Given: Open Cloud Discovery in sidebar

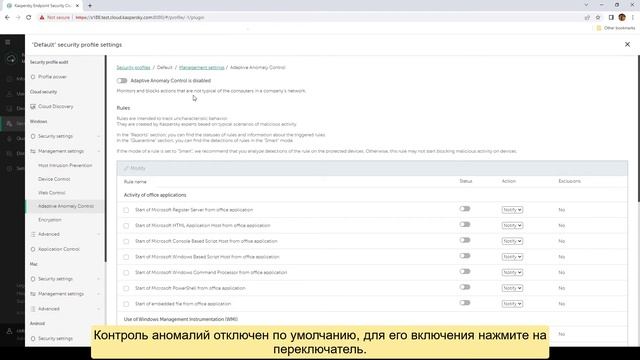Looking at the screenshot, I should (x=56, y=107).
